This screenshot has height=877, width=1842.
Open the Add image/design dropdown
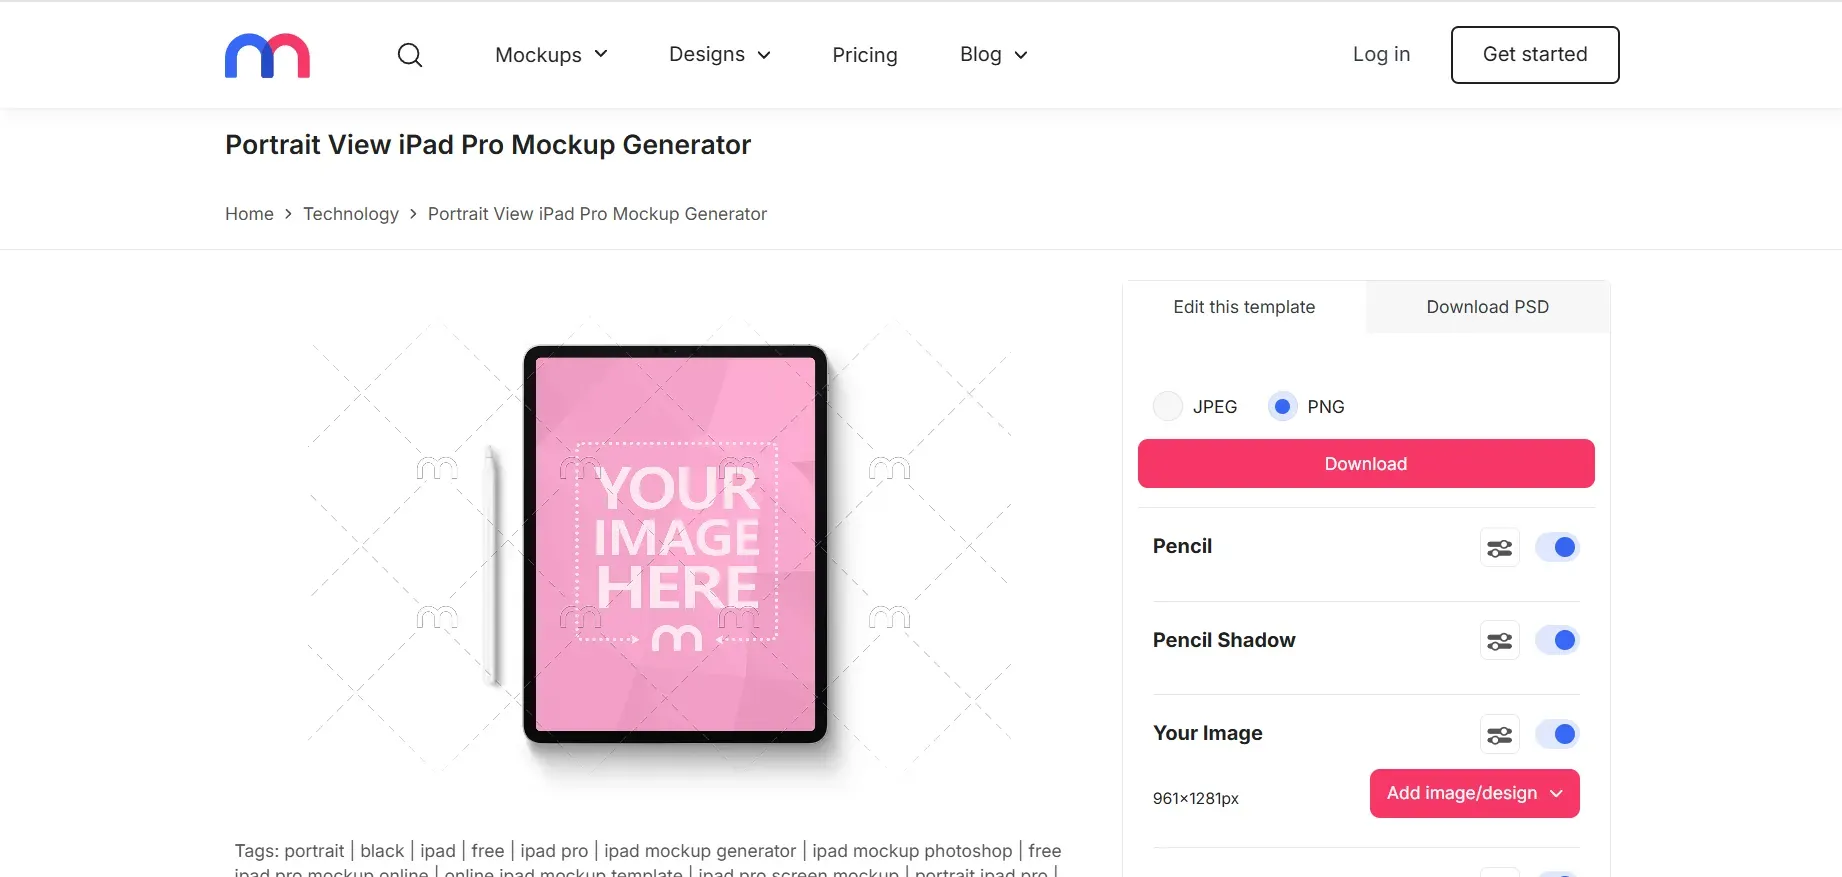tap(1473, 793)
